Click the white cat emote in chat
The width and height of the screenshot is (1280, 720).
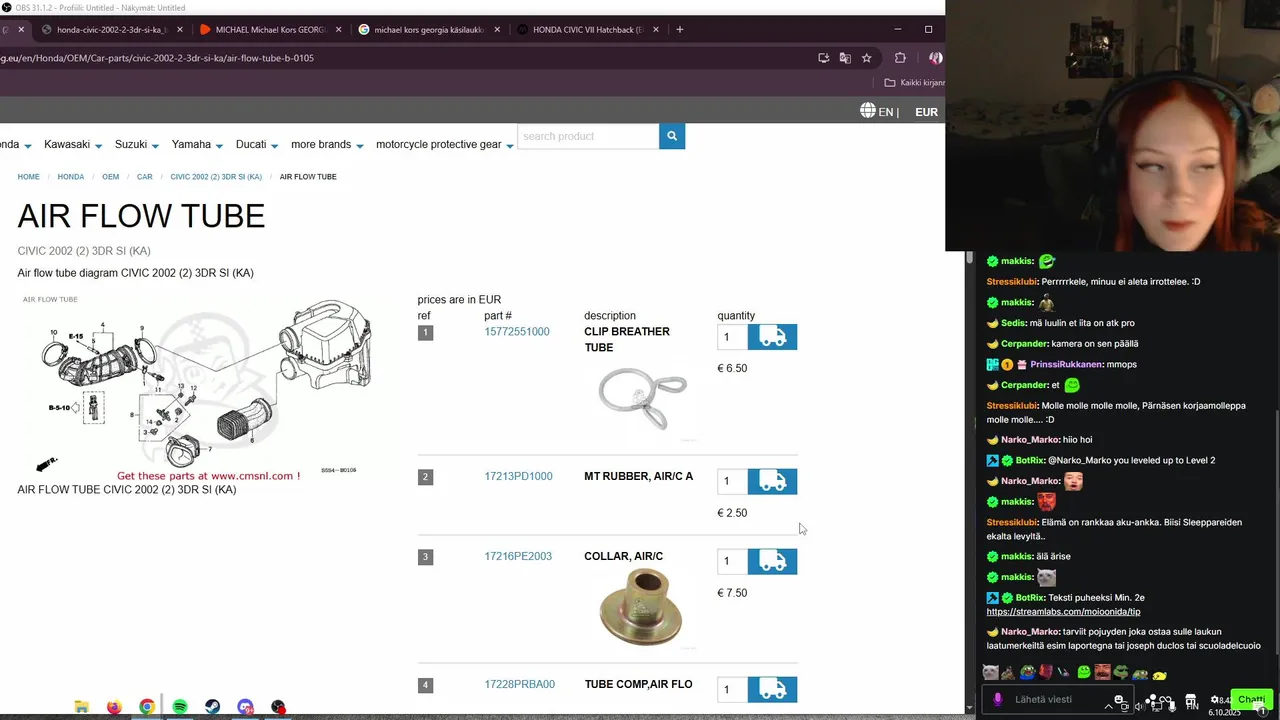coord(1046,577)
